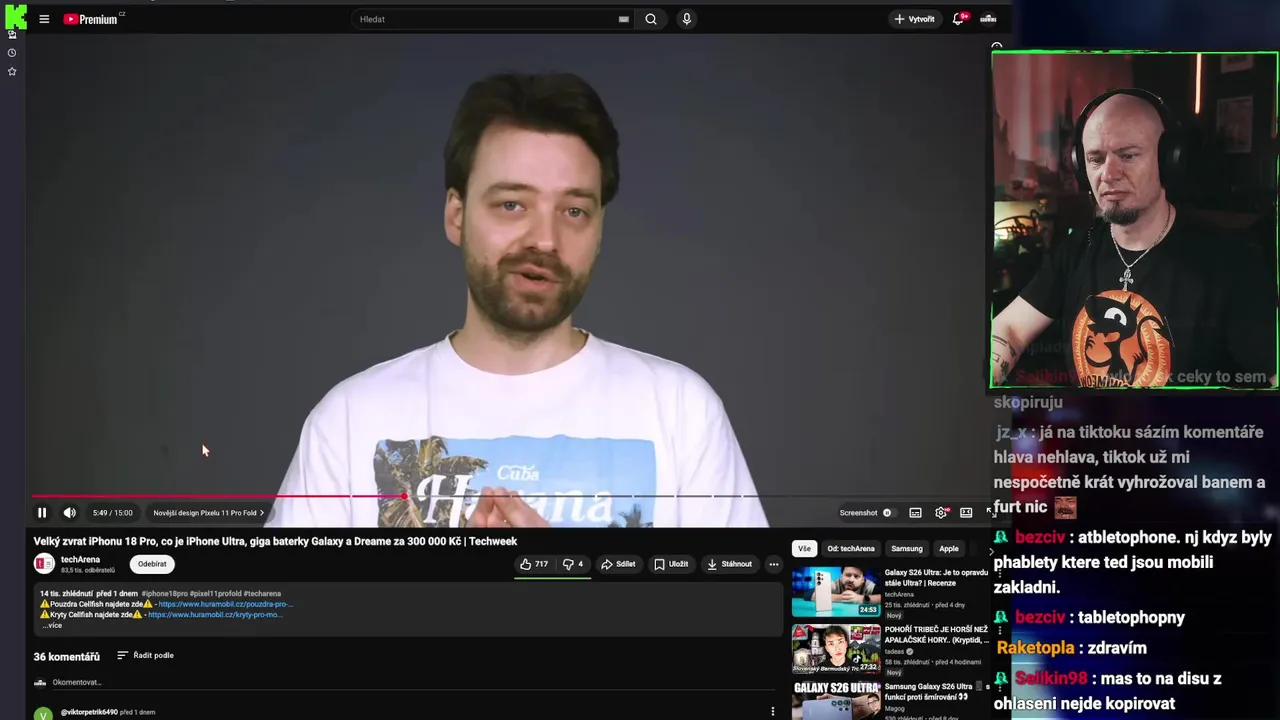Viewport: 1280px width, 720px height.
Task: Start voice search with microphone icon
Action: pos(686,19)
